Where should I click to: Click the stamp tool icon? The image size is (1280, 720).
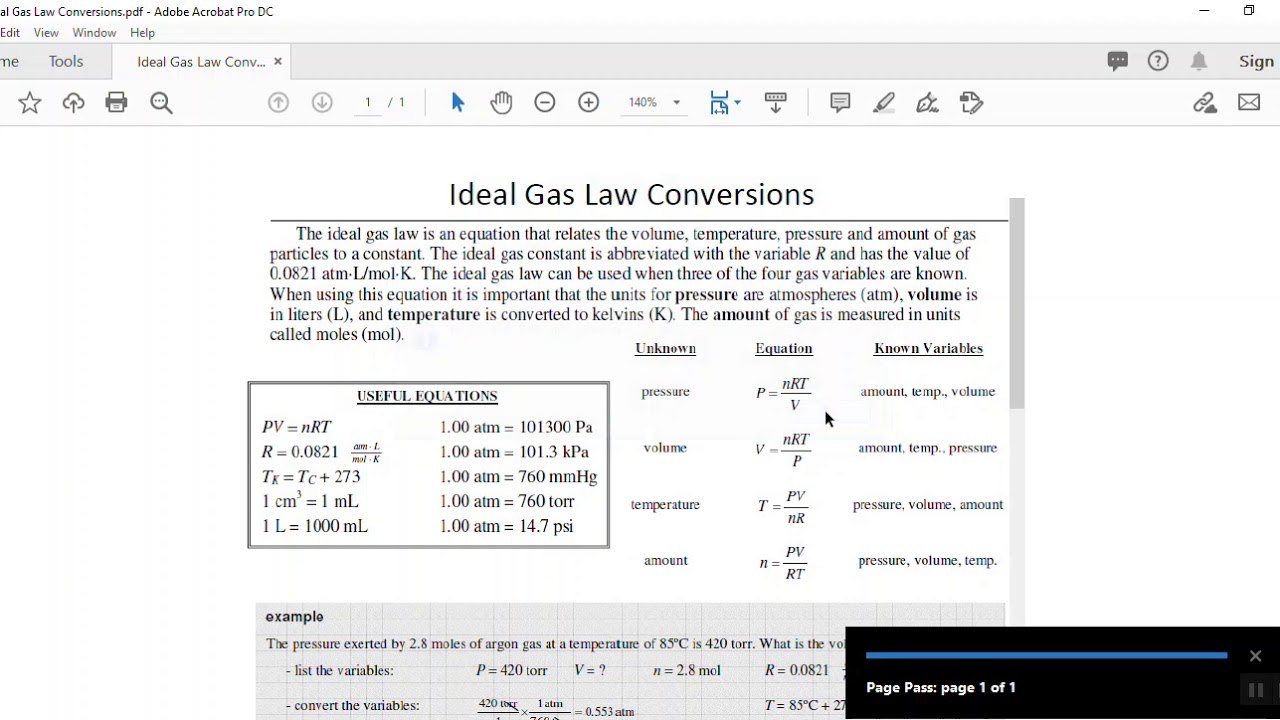tap(972, 102)
